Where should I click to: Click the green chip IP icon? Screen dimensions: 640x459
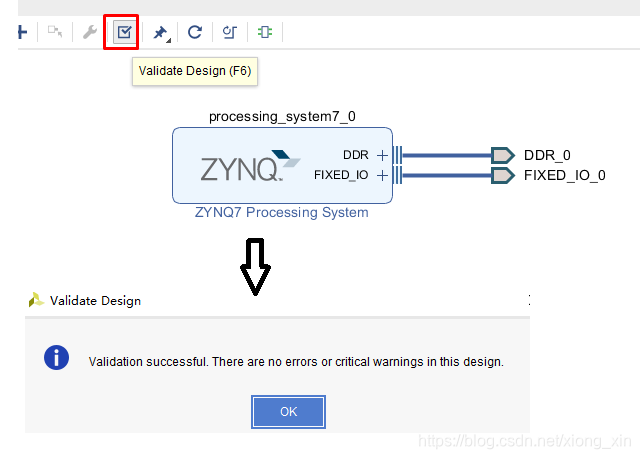point(265,32)
